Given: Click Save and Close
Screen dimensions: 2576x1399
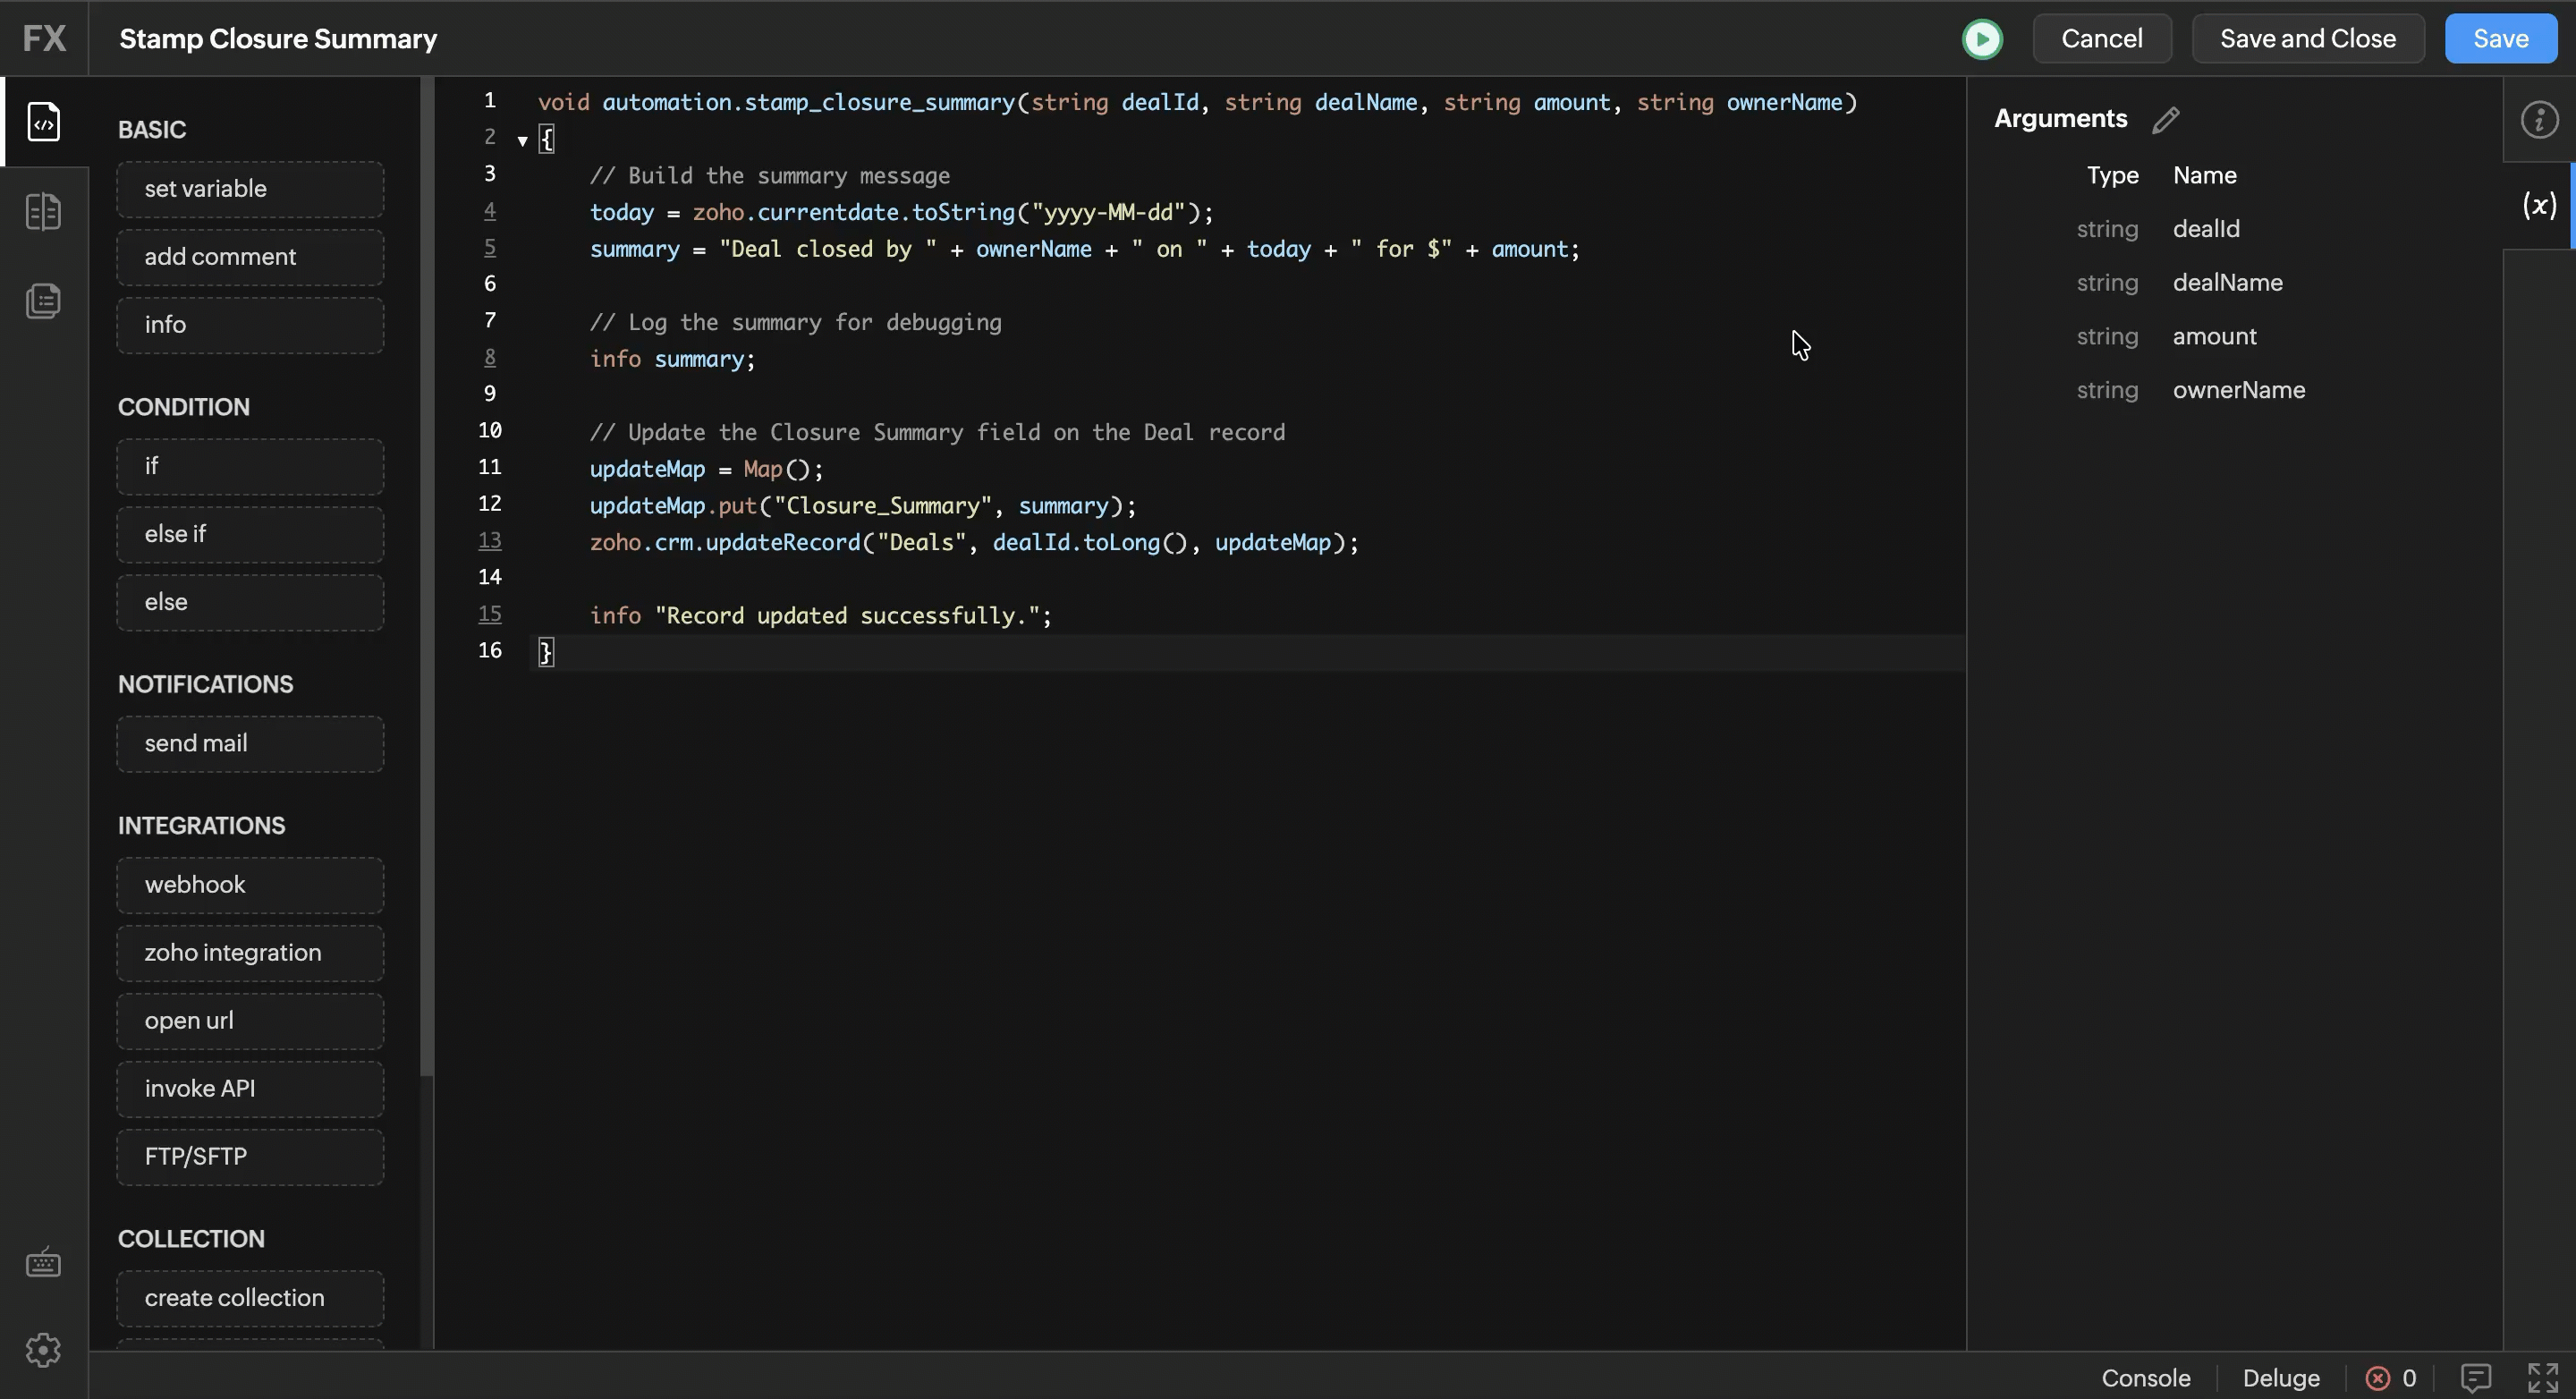Looking at the screenshot, I should [x=2308, y=38].
